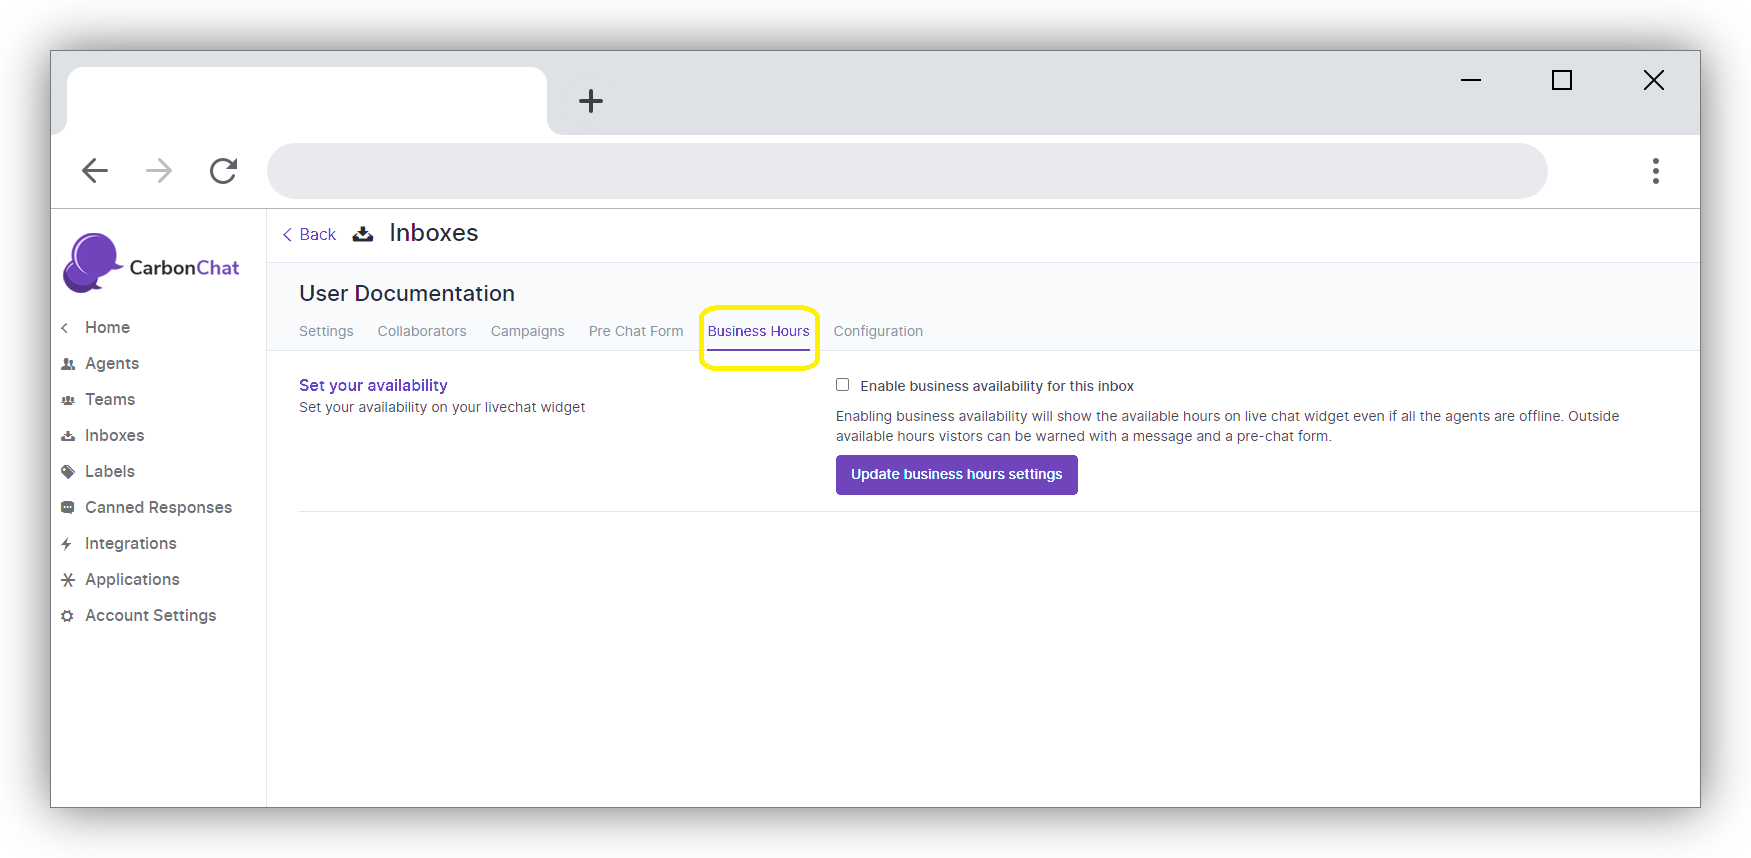Go back using the Back link
Image resolution: width=1751 pixels, height=858 pixels.
coord(310,234)
